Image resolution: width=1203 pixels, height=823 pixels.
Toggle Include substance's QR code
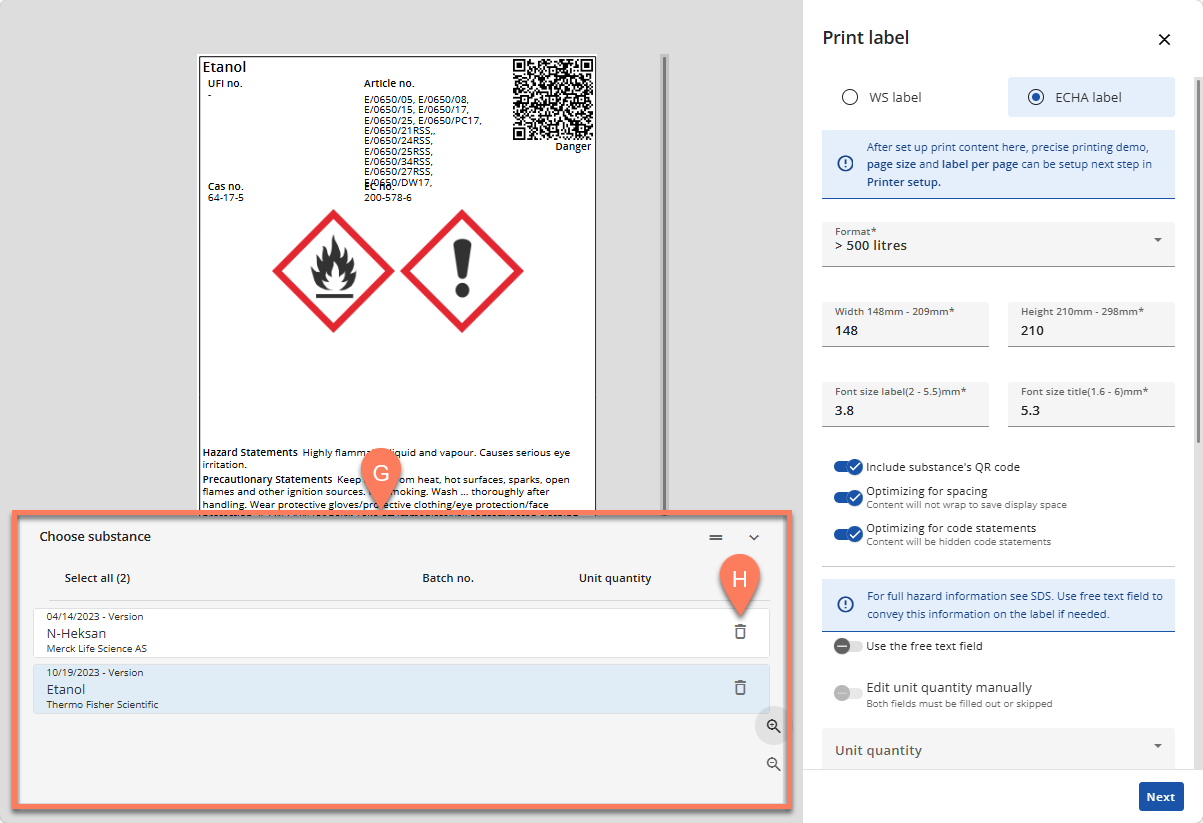[848, 467]
